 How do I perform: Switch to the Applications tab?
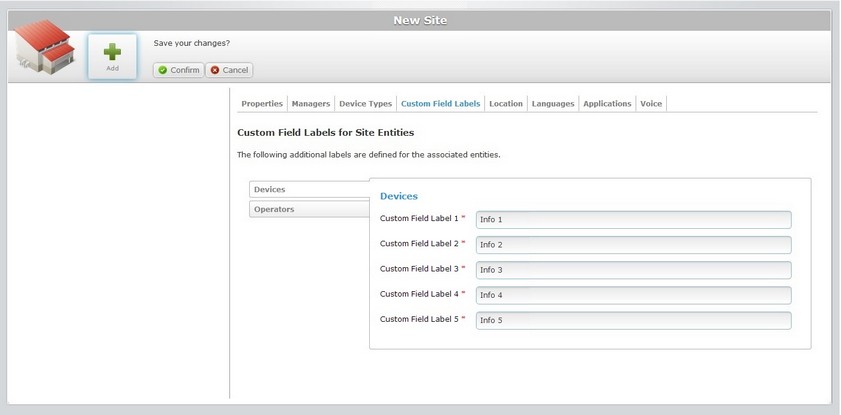tap(607, 104)
